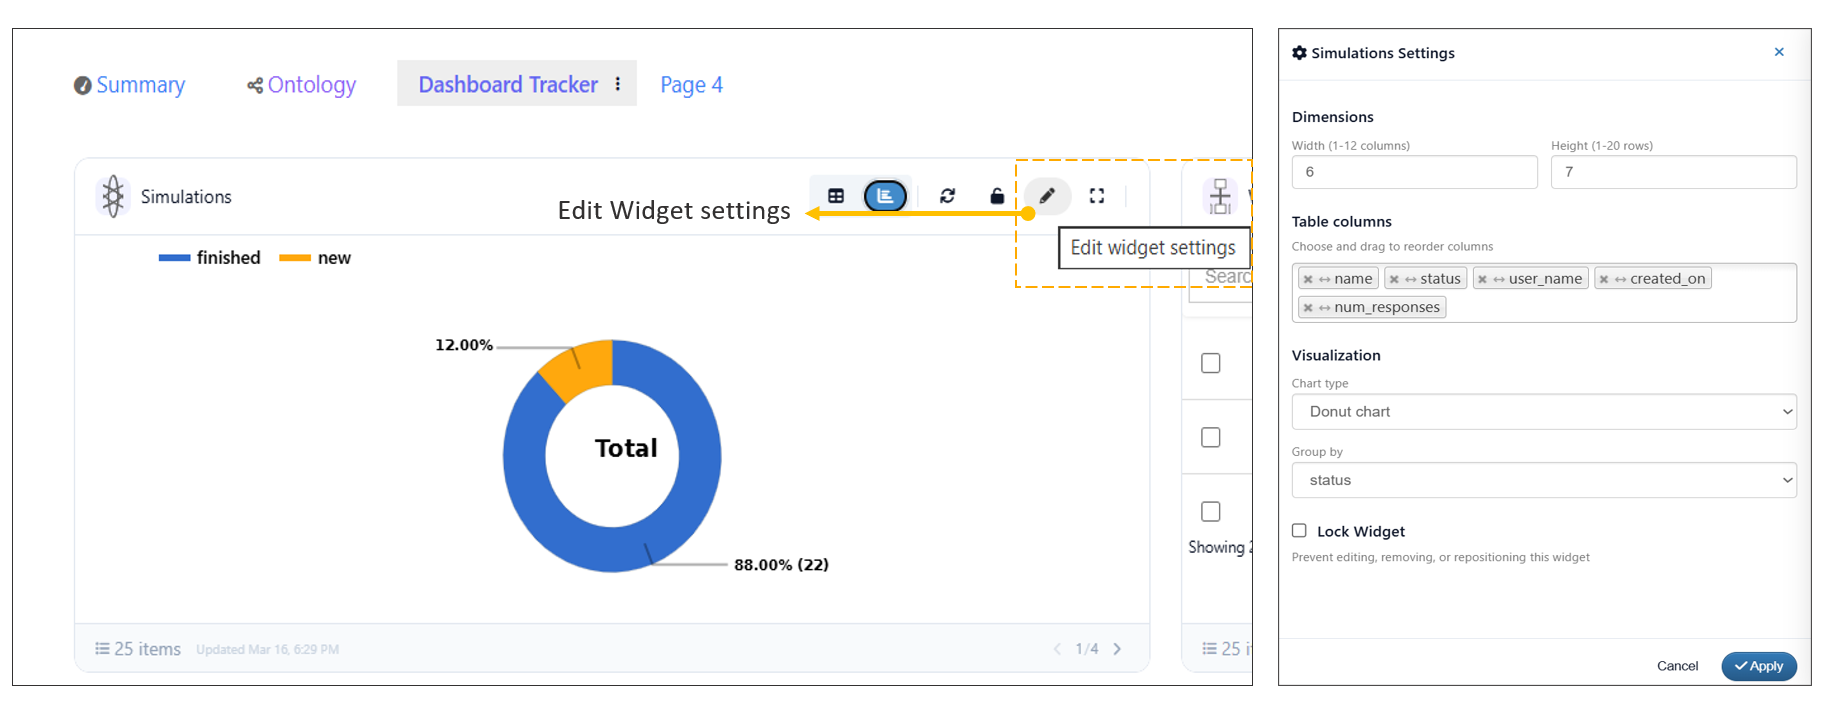Select the chart view icon

tap(885, 196)
